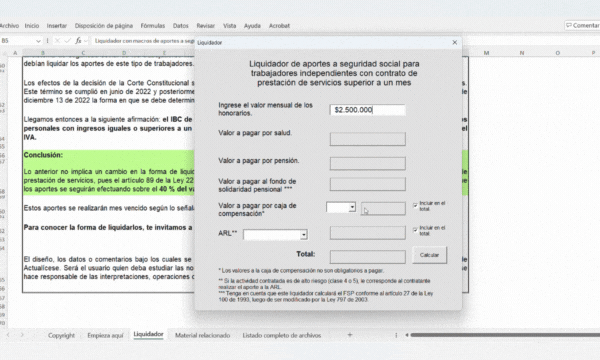Image resolution: width=600 pixels, height=360 pixels.
Task: Close the Liquidador dialog
Action: (454, 42)
